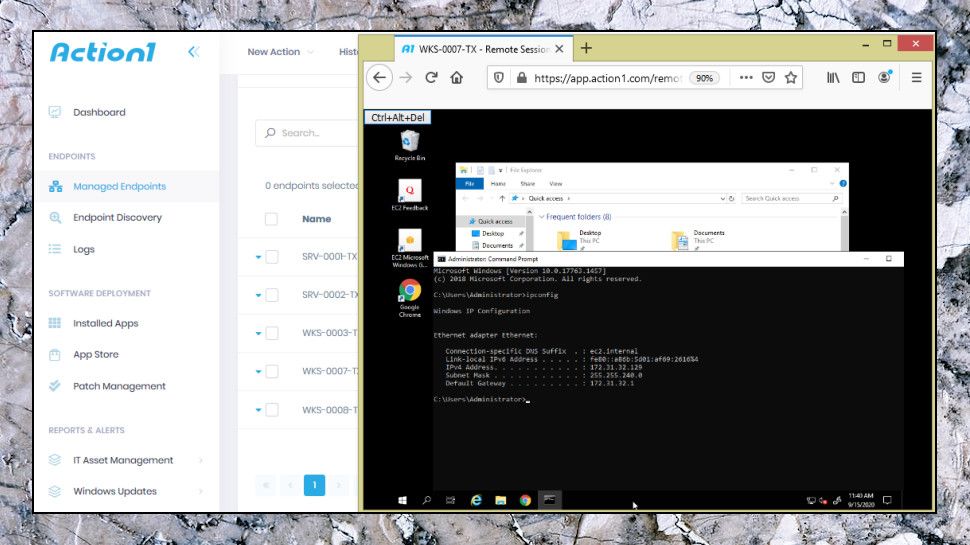Tick the checkbox for SRV-0001 row
Viewport: 970px width, 545px height.
point(272,257)
